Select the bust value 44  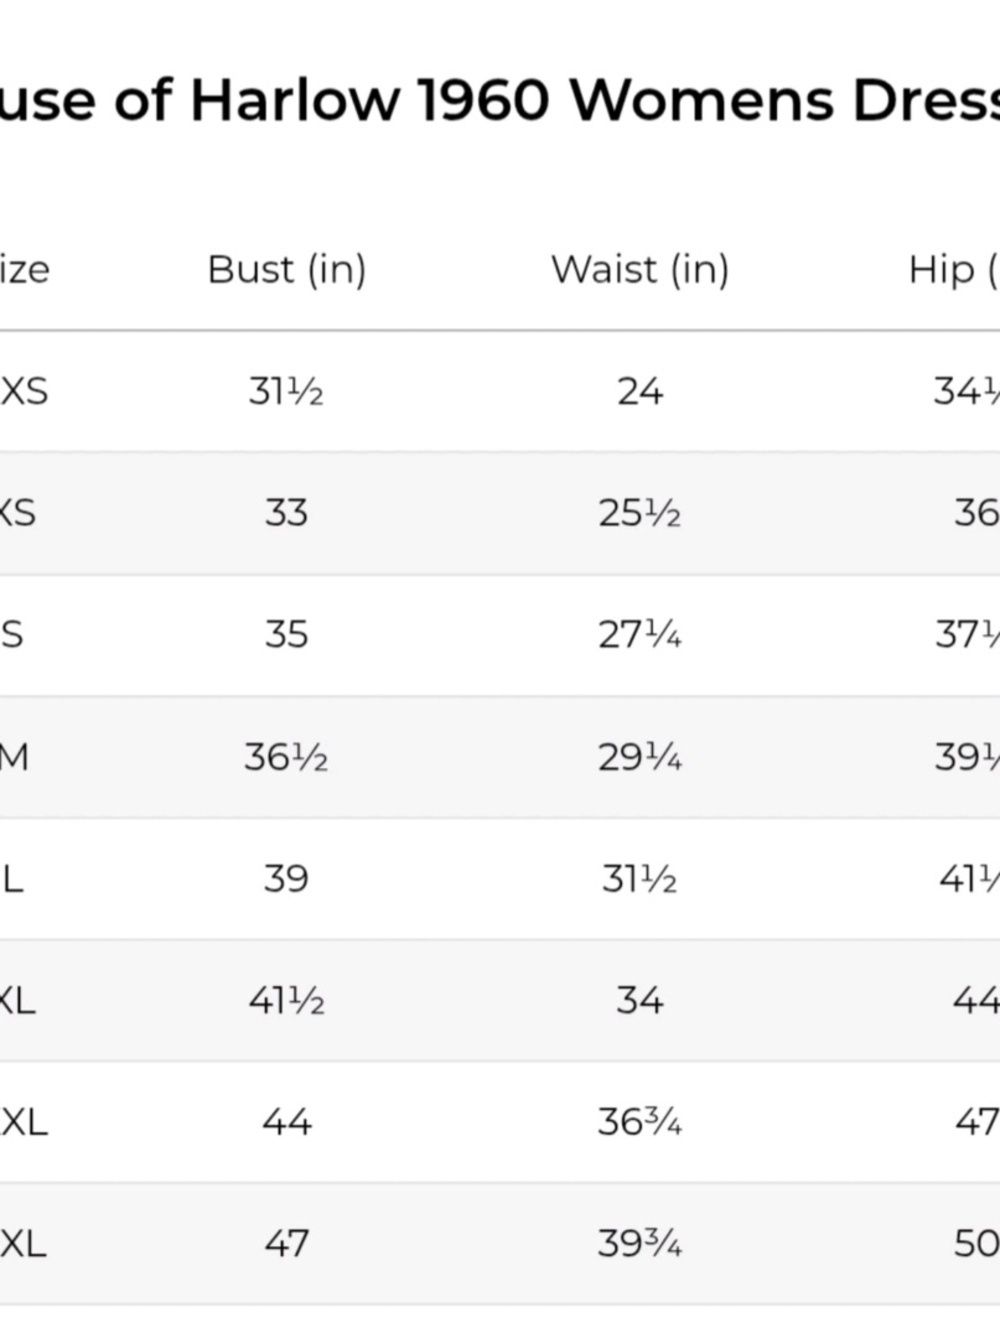[286, 1122]
